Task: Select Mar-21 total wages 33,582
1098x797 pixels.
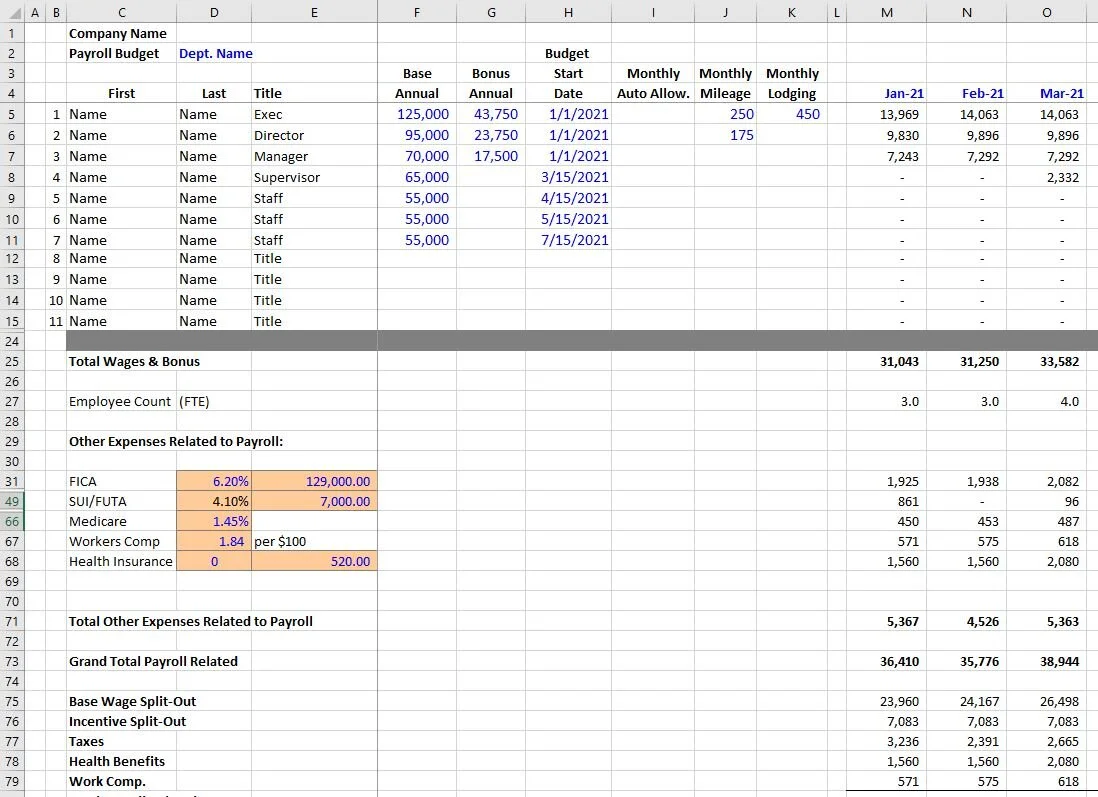Action: pos(1047,361)
